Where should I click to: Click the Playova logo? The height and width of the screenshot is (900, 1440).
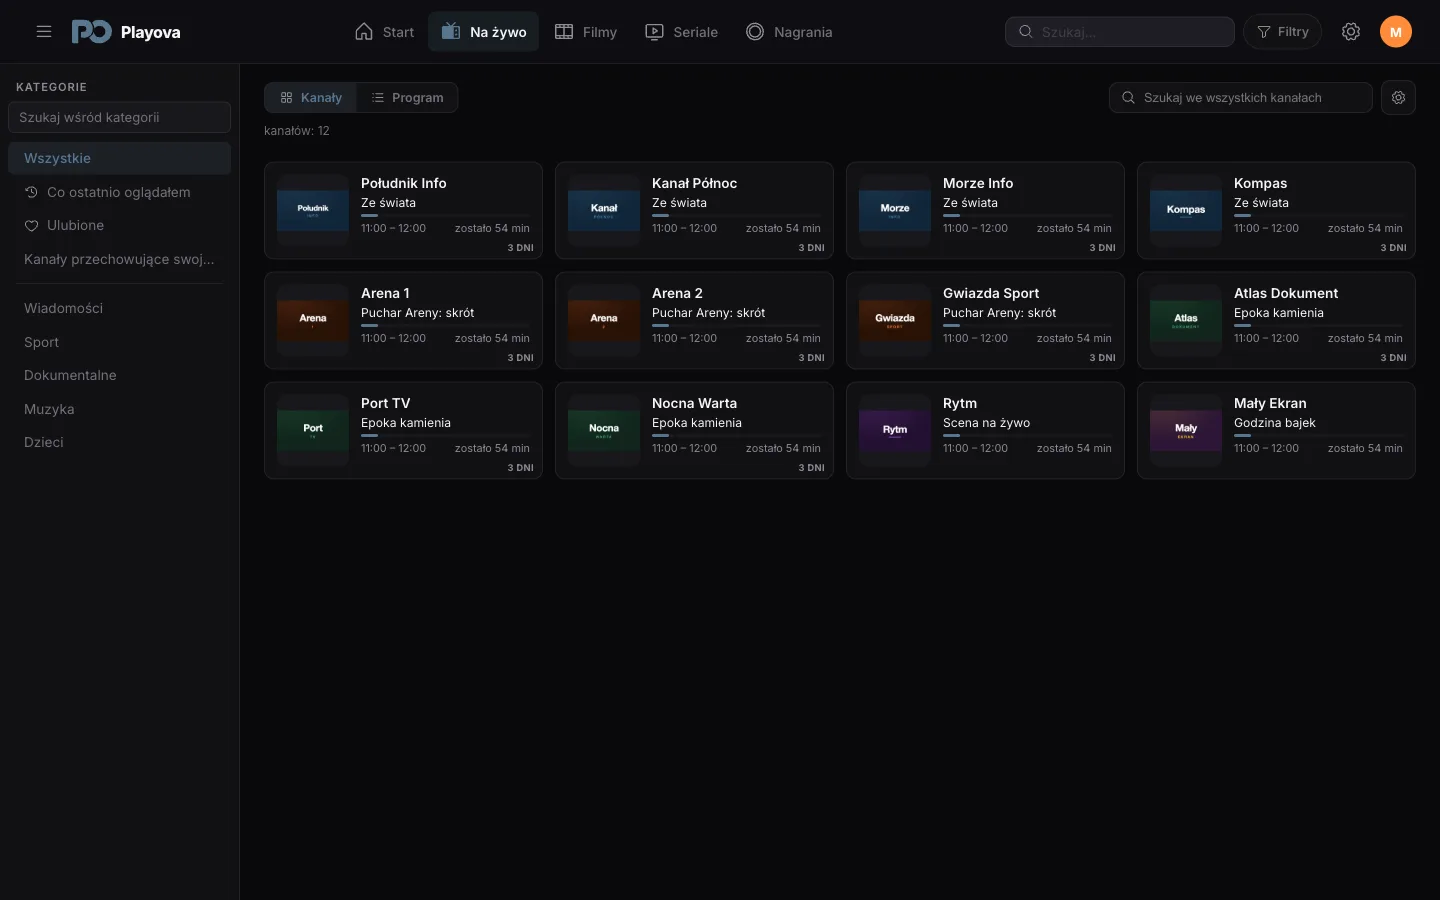(x=126, y=32)
